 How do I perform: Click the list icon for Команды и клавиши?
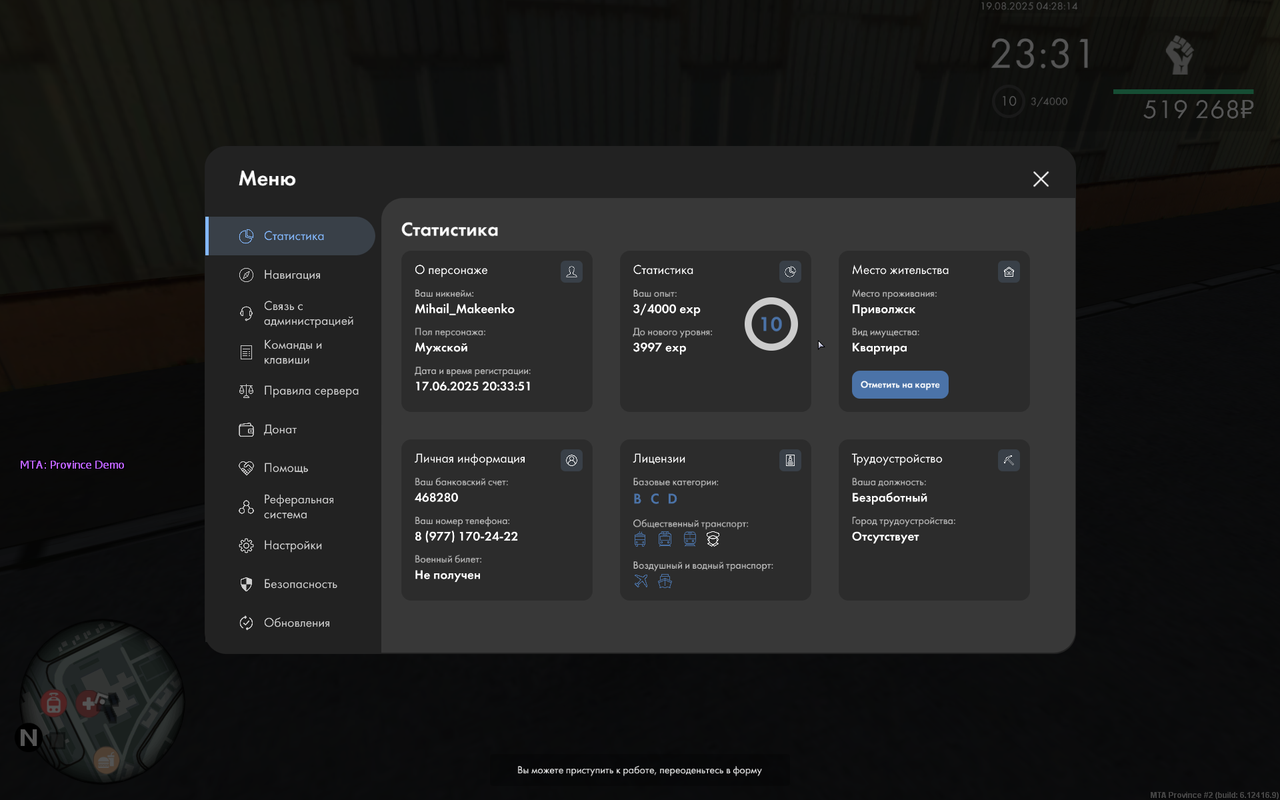246,352
